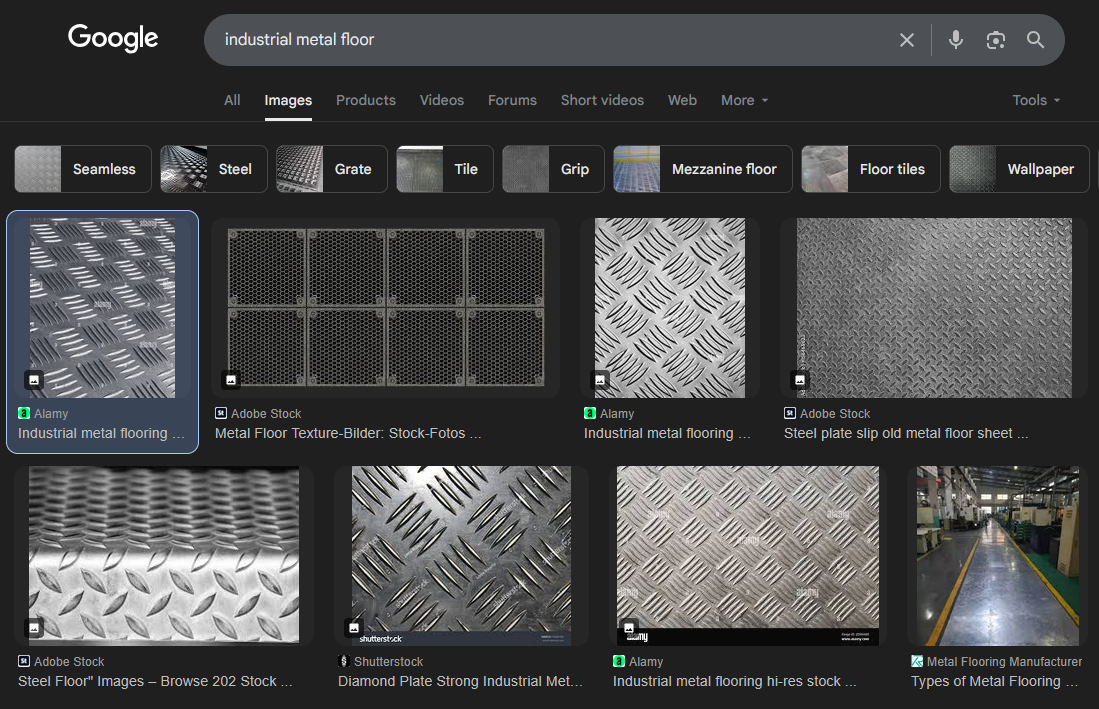Open the Alamy hi-res stock flooring image
The width and height of the screenshot is (1099, 709).
[748, 556]
